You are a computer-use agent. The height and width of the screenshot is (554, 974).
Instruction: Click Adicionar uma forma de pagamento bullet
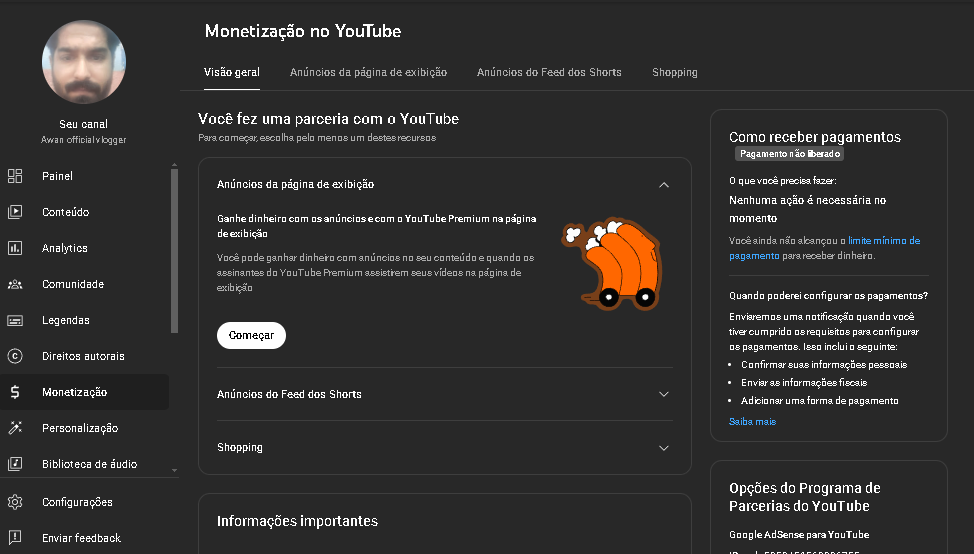coord(819,401)
